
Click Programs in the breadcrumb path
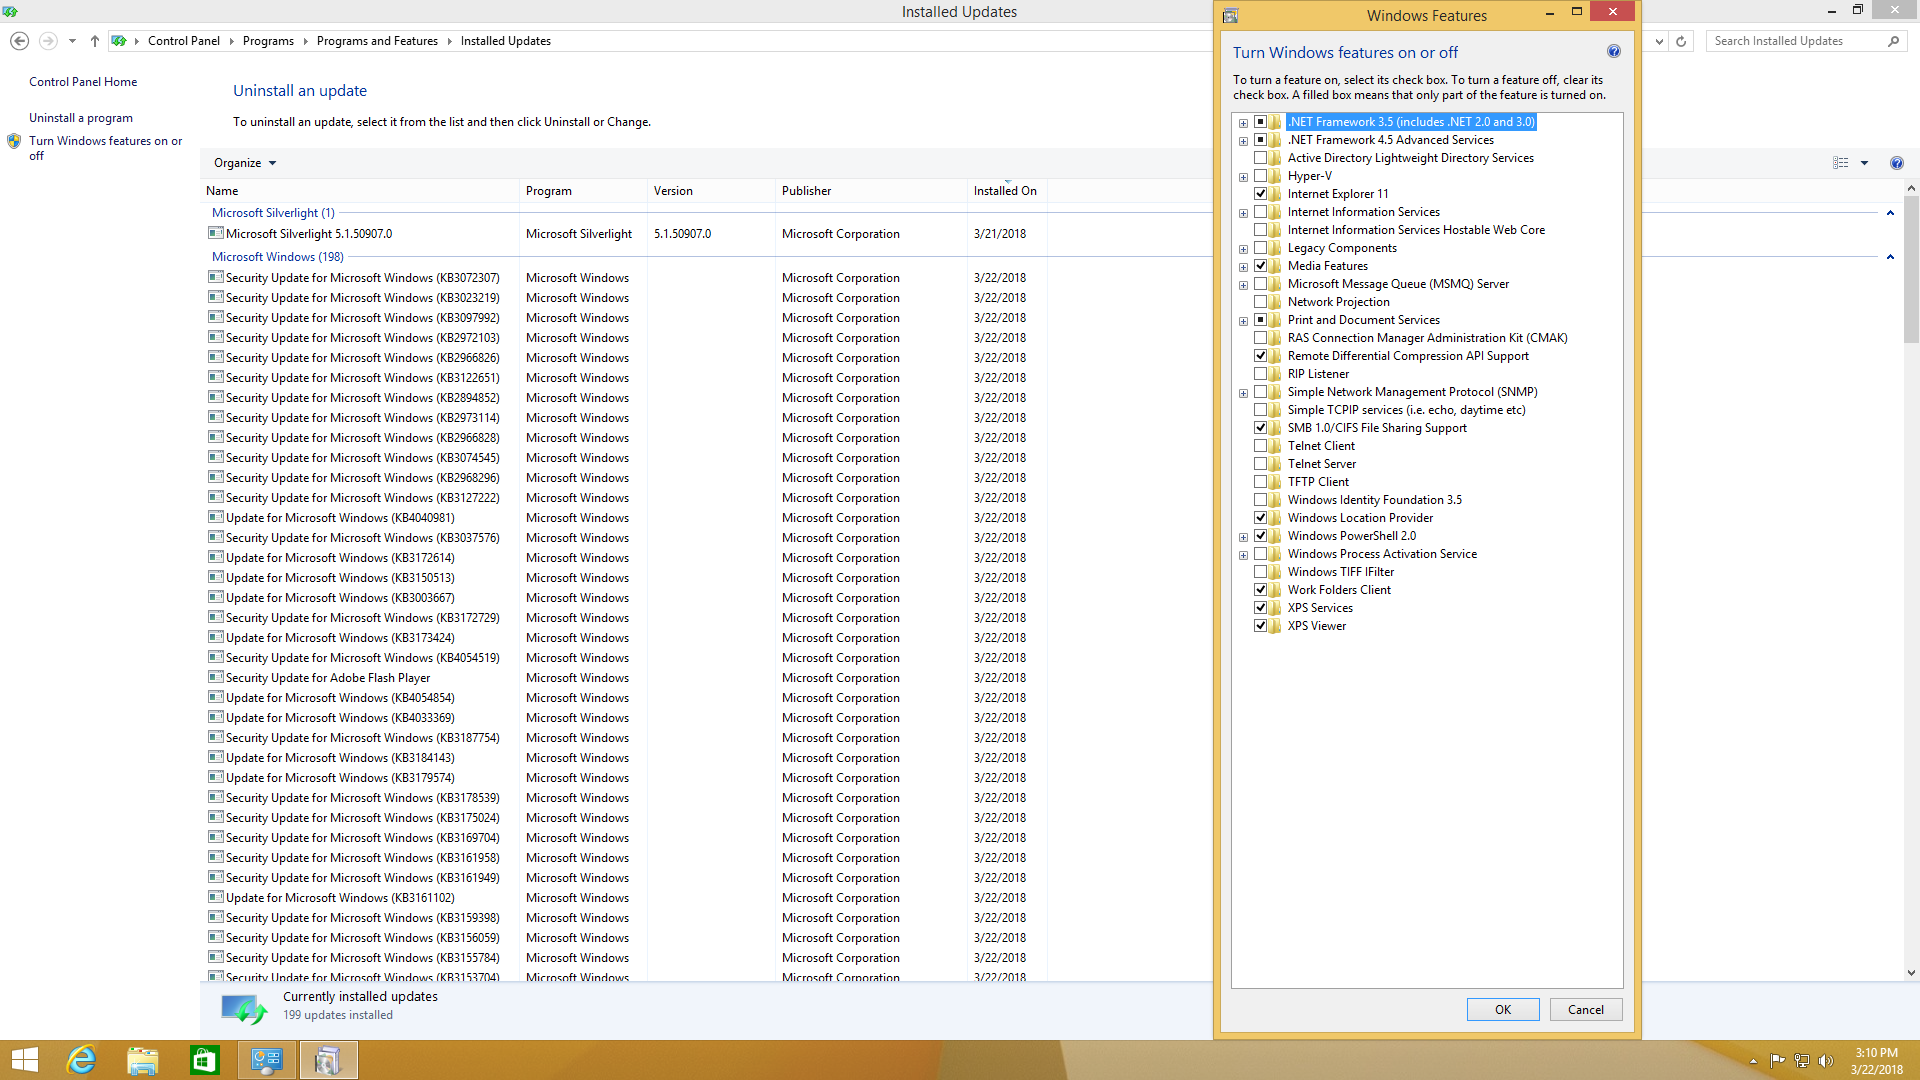tap(268, 41)
